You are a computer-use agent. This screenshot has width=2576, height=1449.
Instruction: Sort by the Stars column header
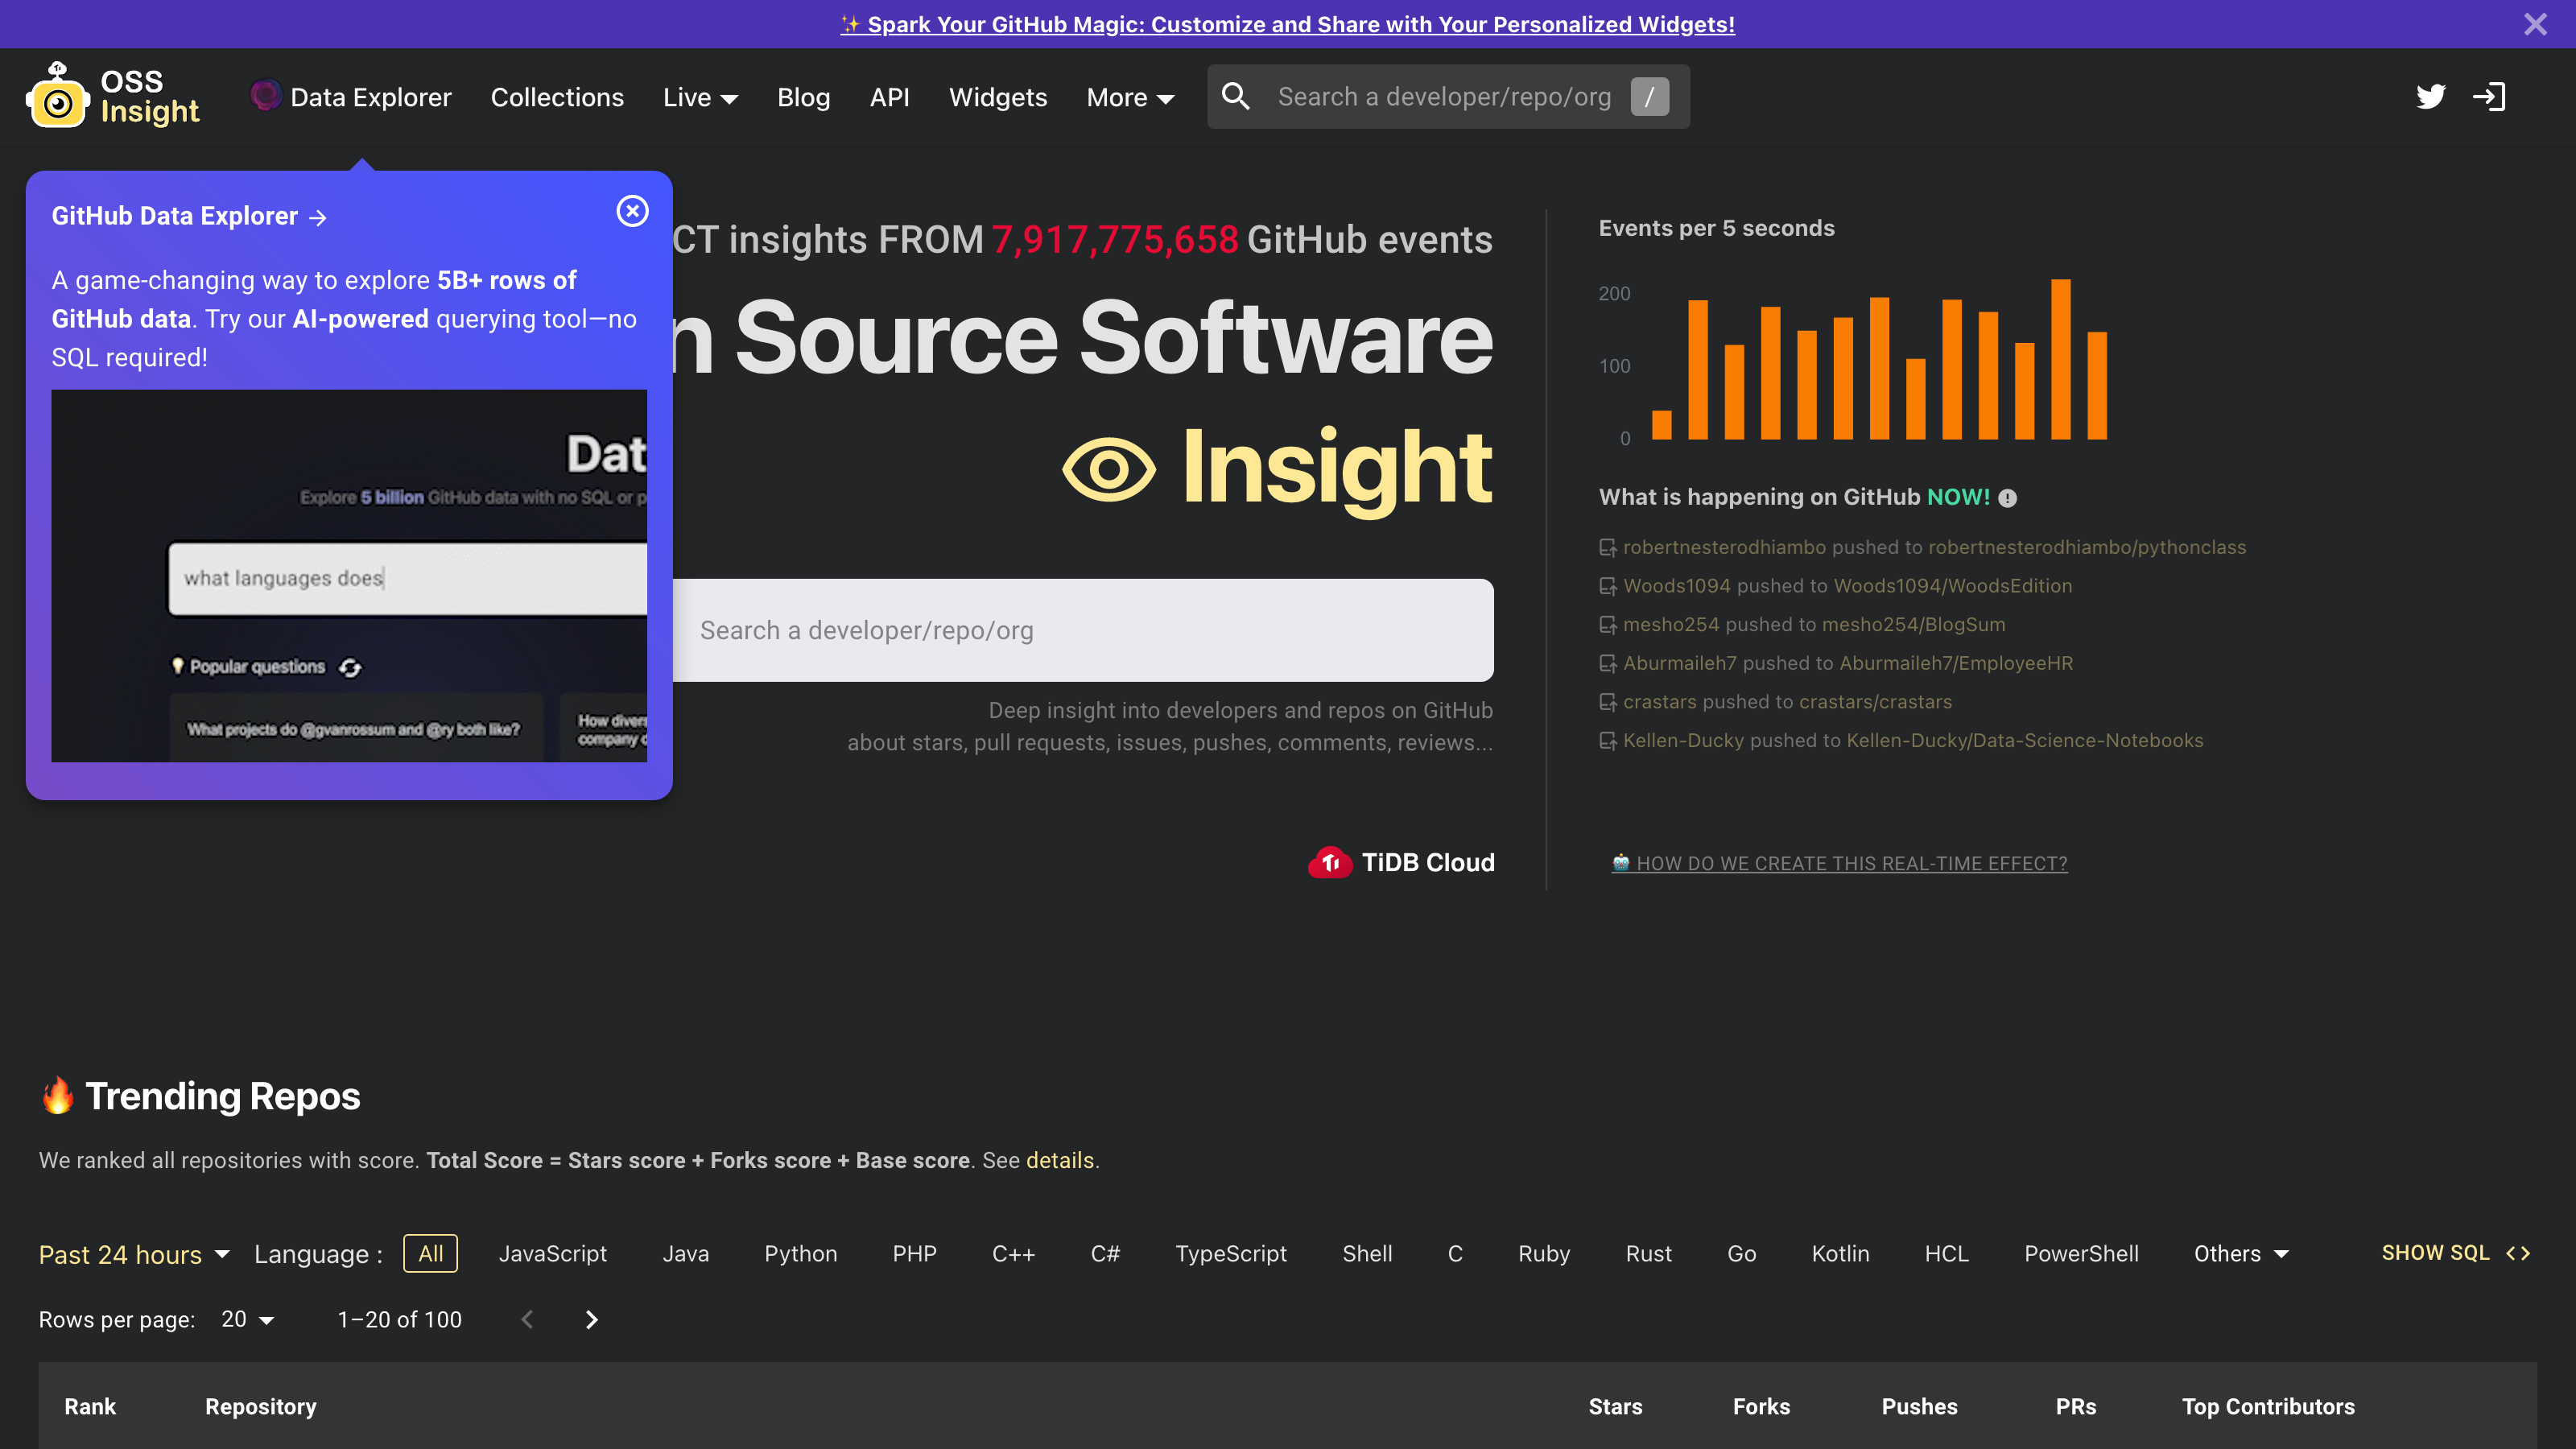[1615, 1406]
